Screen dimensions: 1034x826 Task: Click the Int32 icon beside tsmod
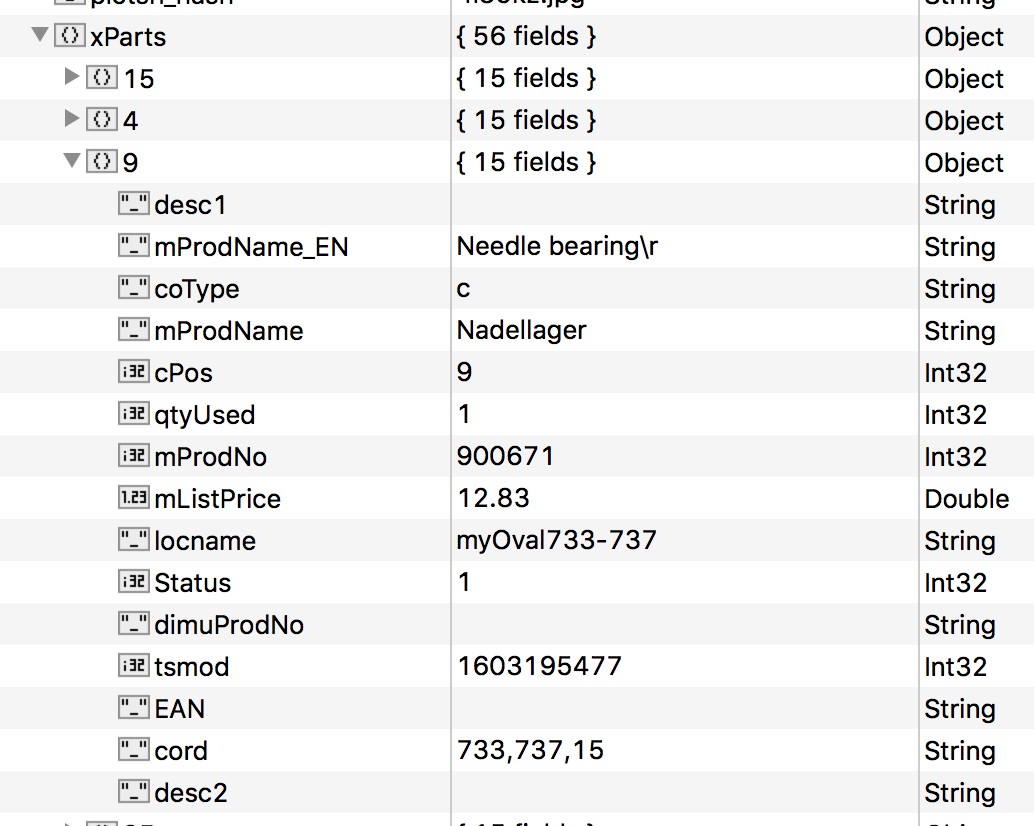coord(133,667)
